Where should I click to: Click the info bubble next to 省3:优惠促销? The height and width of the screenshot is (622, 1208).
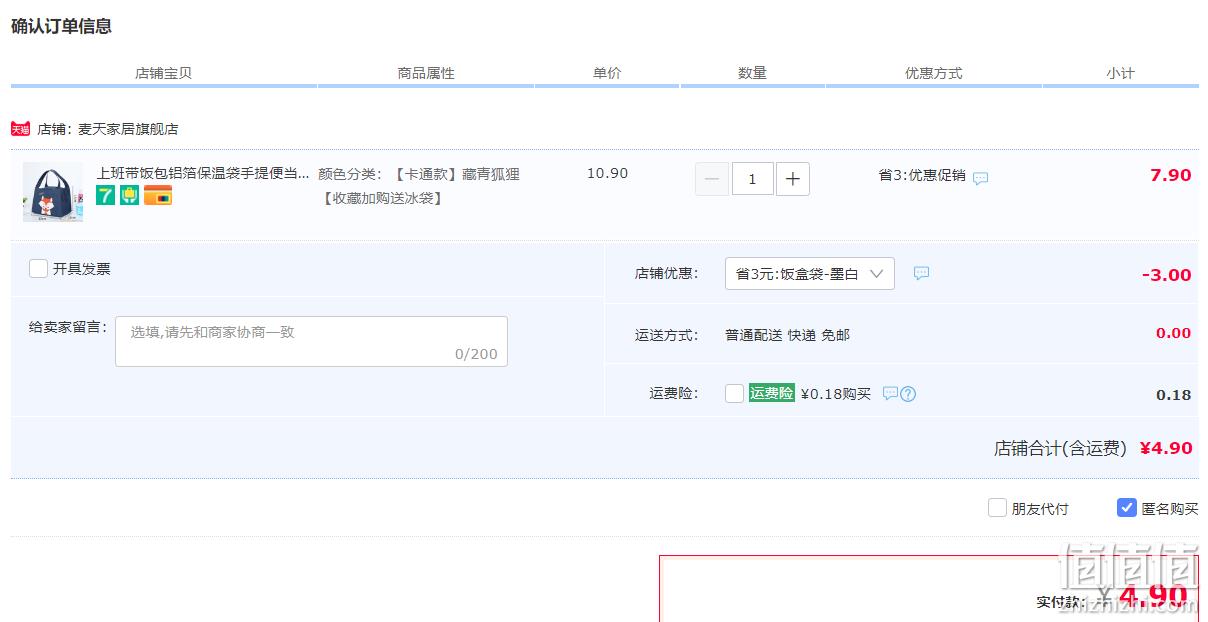click(981, 178)
